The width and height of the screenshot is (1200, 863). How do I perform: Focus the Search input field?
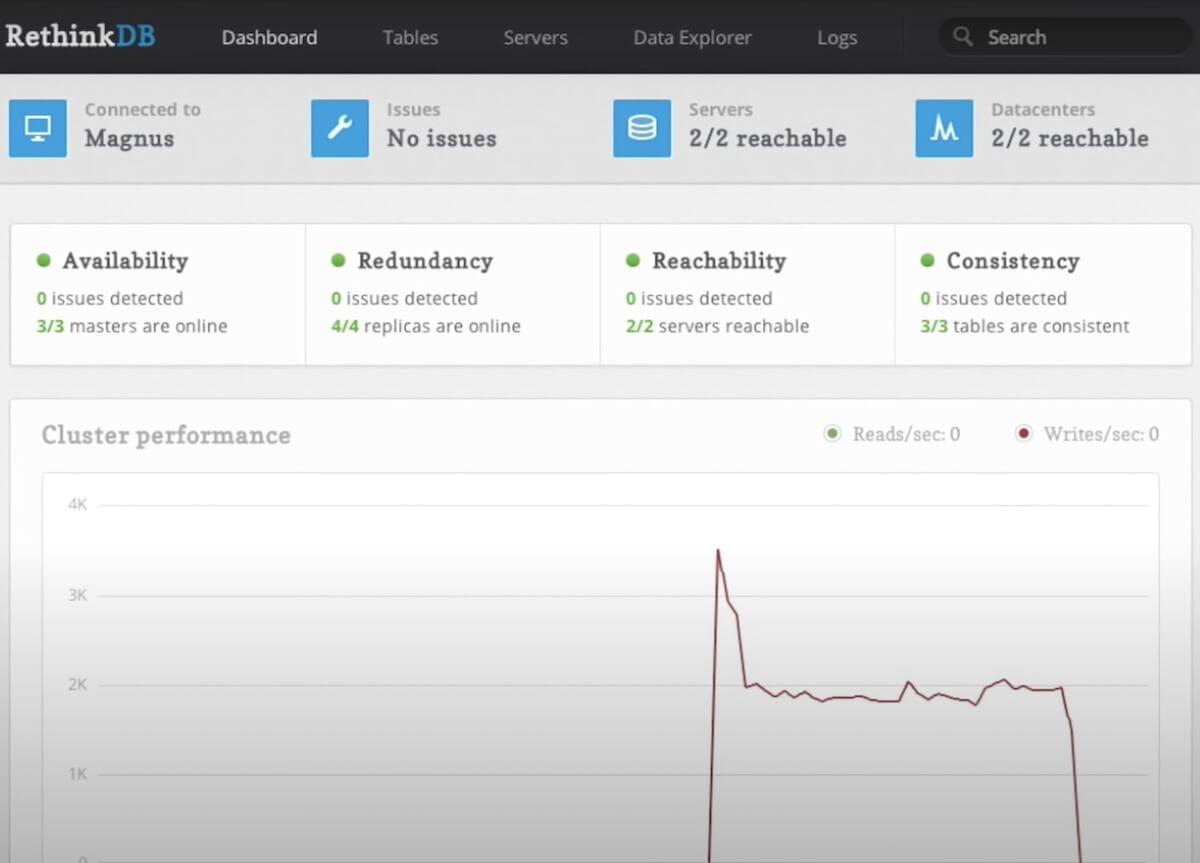(x=1080, y=37)
